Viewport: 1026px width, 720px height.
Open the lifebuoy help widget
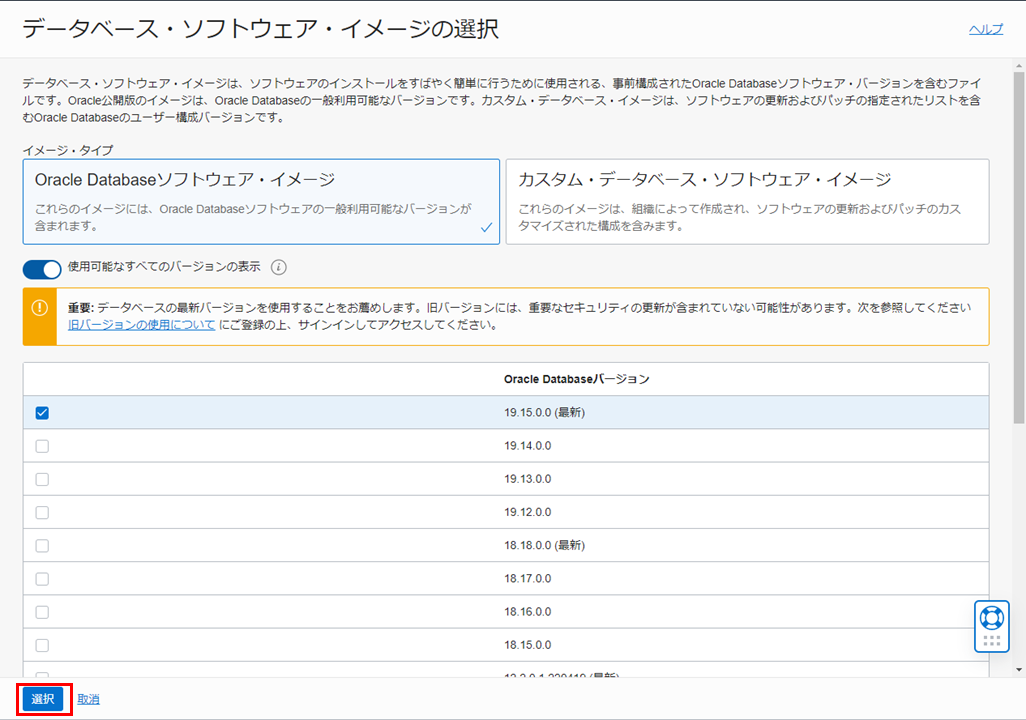(x=991, y=617)
